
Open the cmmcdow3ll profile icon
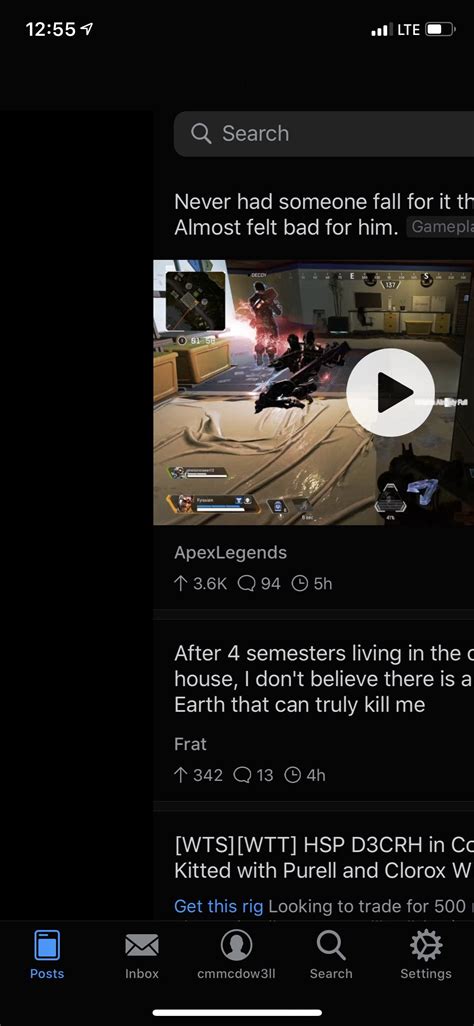coord(236,946)
